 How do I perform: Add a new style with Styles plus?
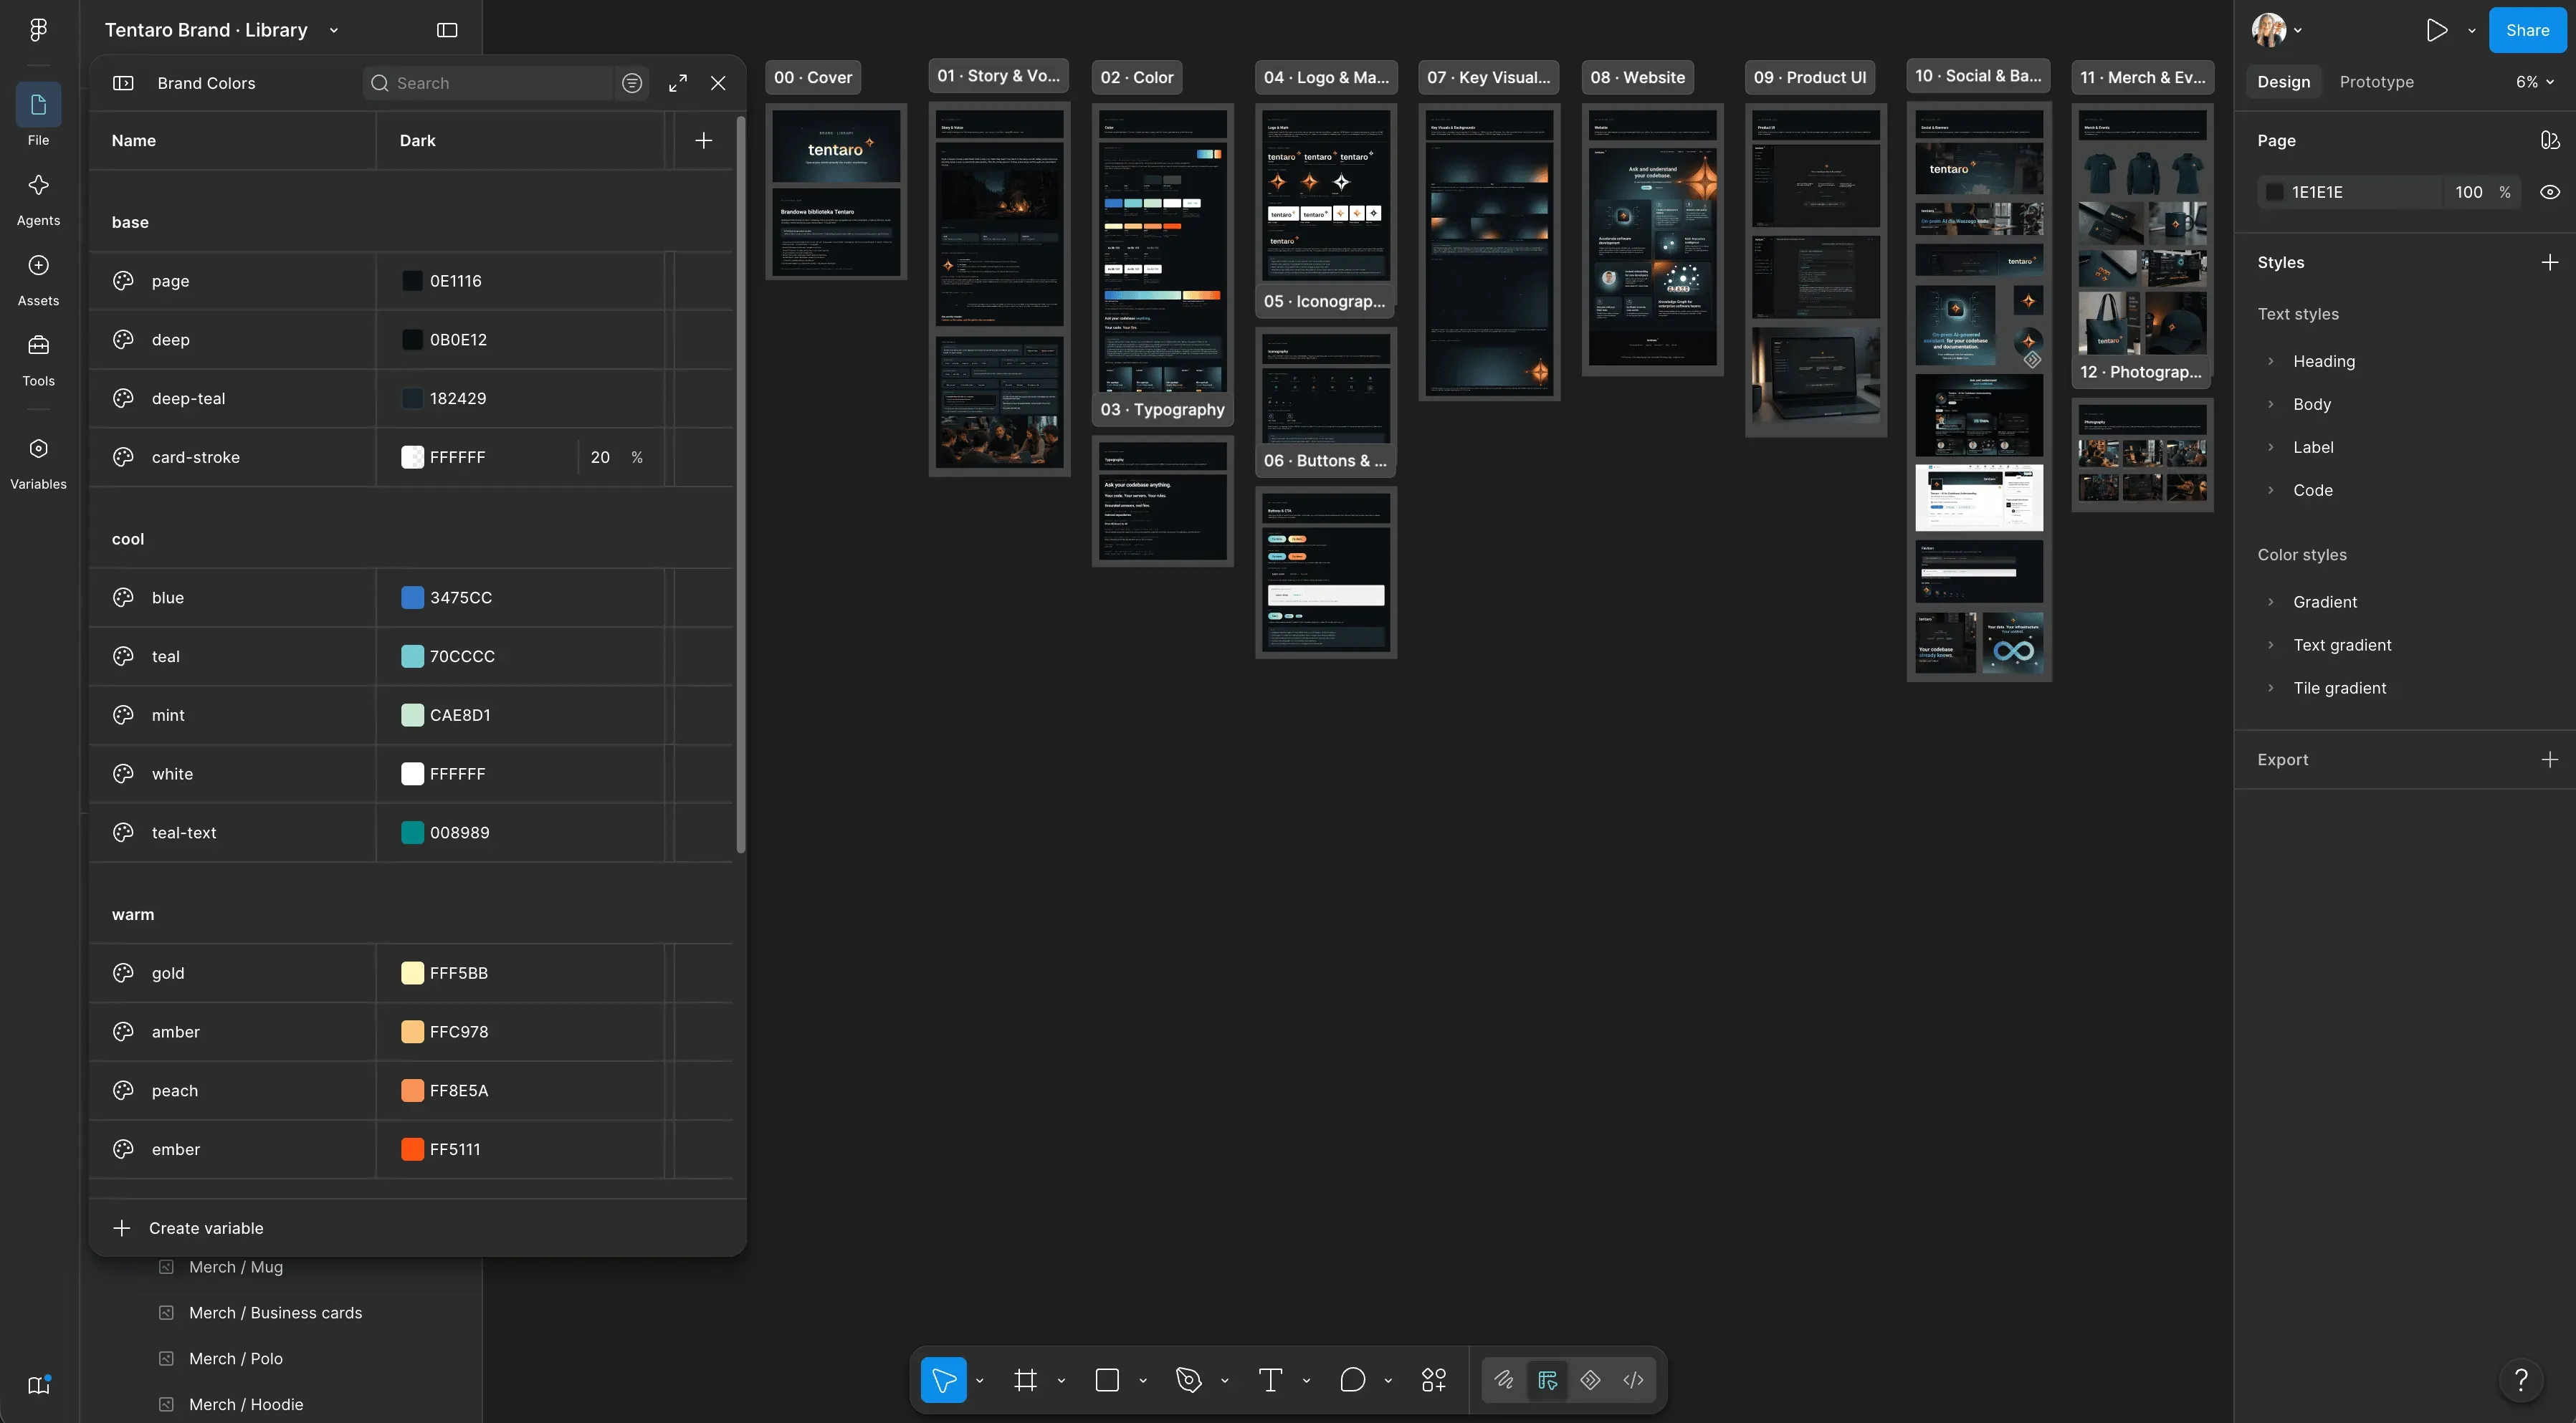point(2550,262)
